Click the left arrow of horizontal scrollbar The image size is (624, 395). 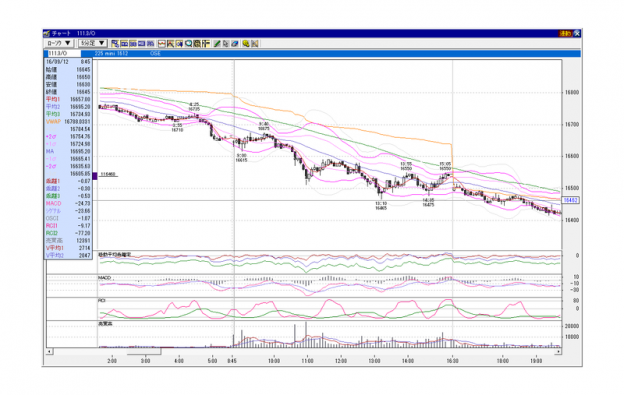point(49,352)
